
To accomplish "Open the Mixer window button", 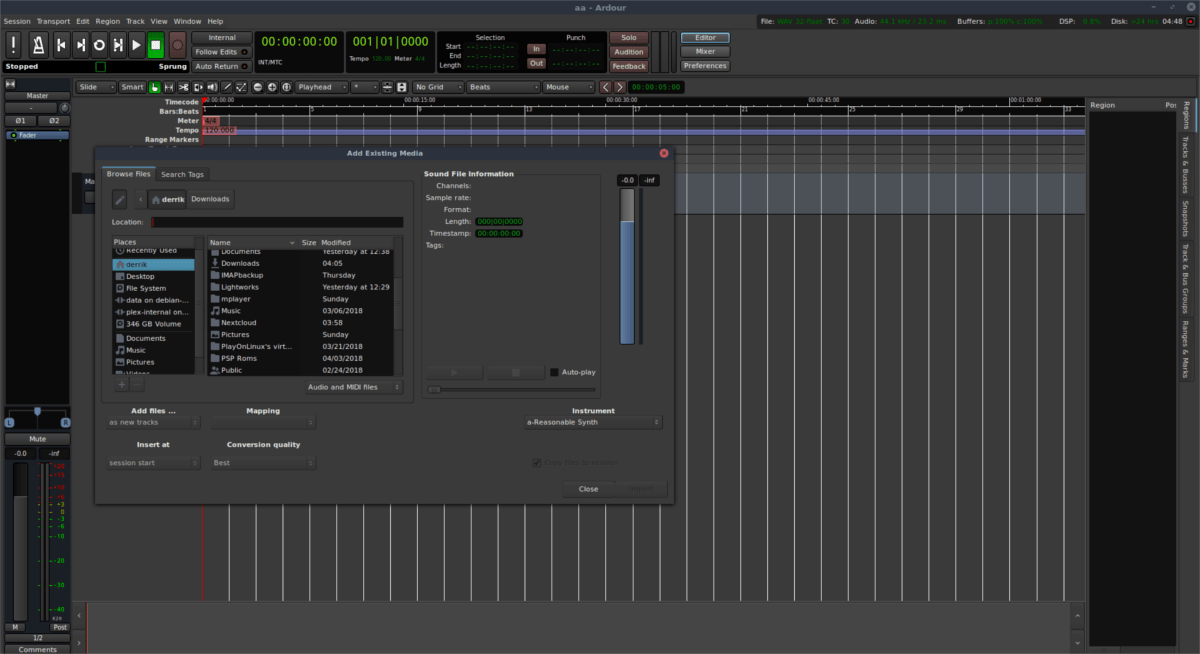I will [705, 52].
